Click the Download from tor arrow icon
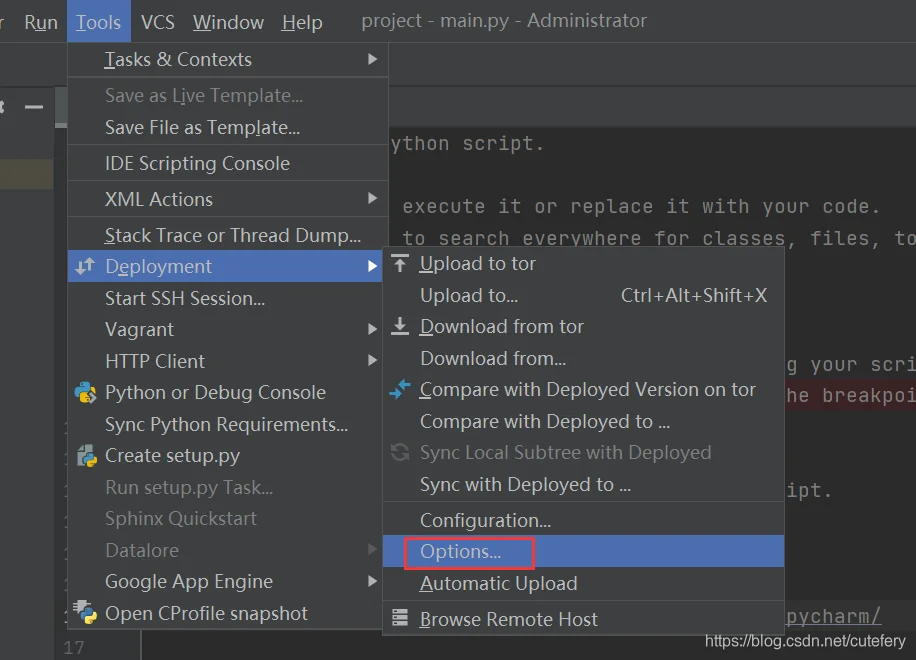This screenshot has width=916, height=660. (400, 327)
